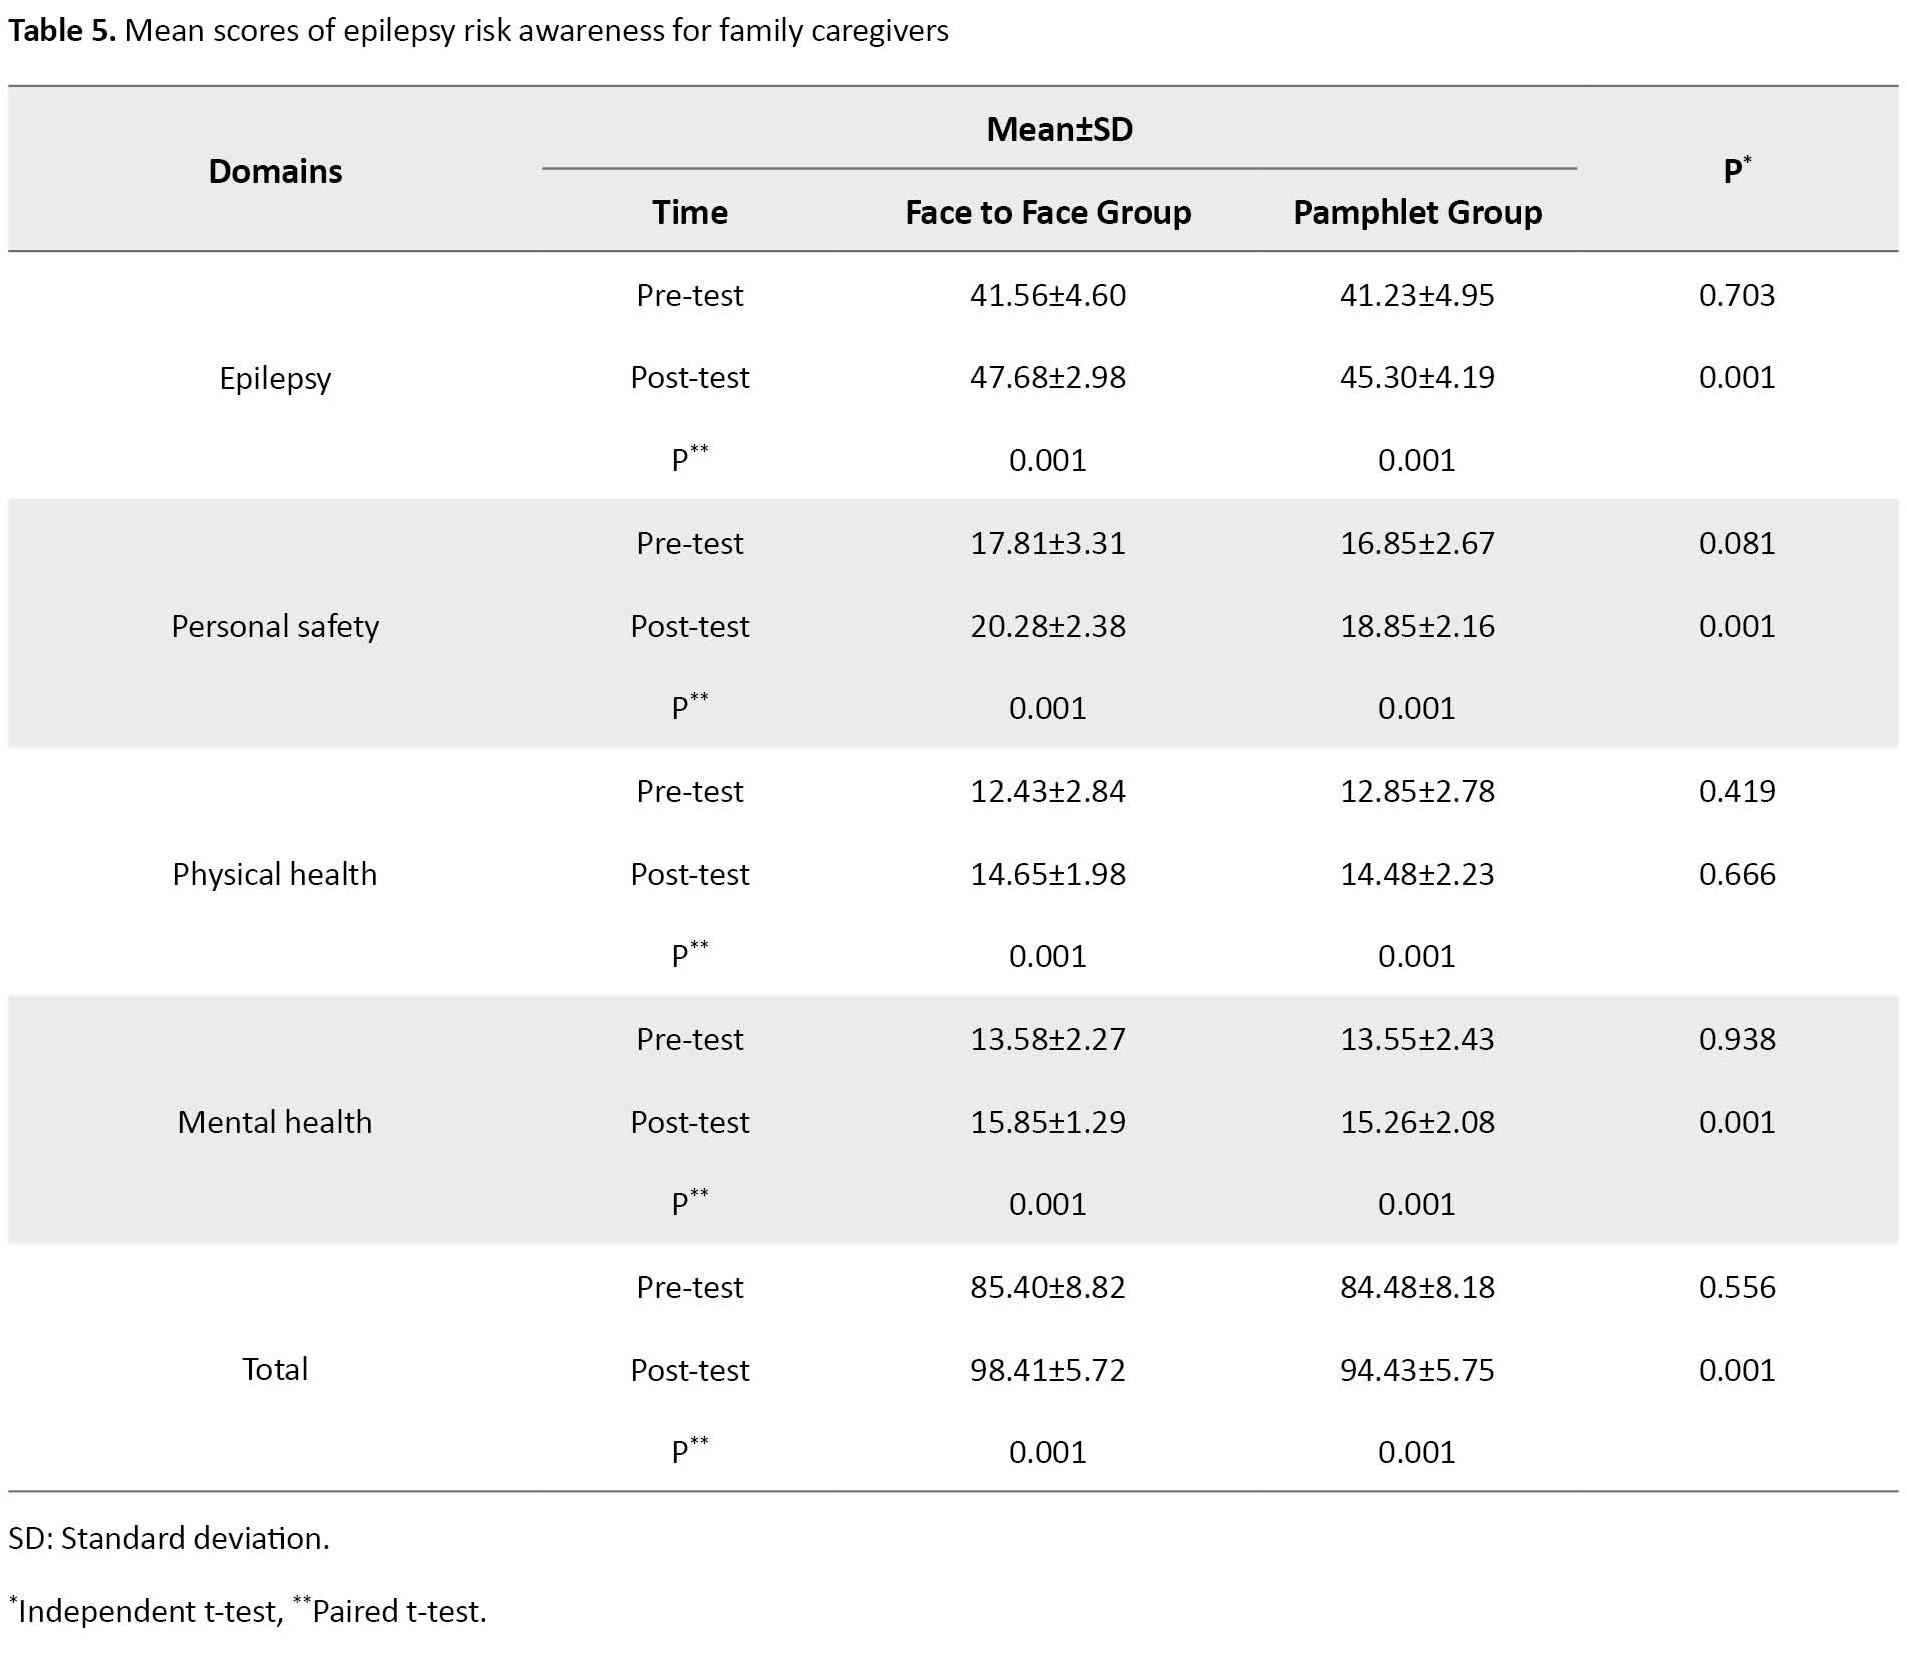Select the Domains column header
The height and width of the screenshot is (1657, 1907).
click(x=275, y=171)
